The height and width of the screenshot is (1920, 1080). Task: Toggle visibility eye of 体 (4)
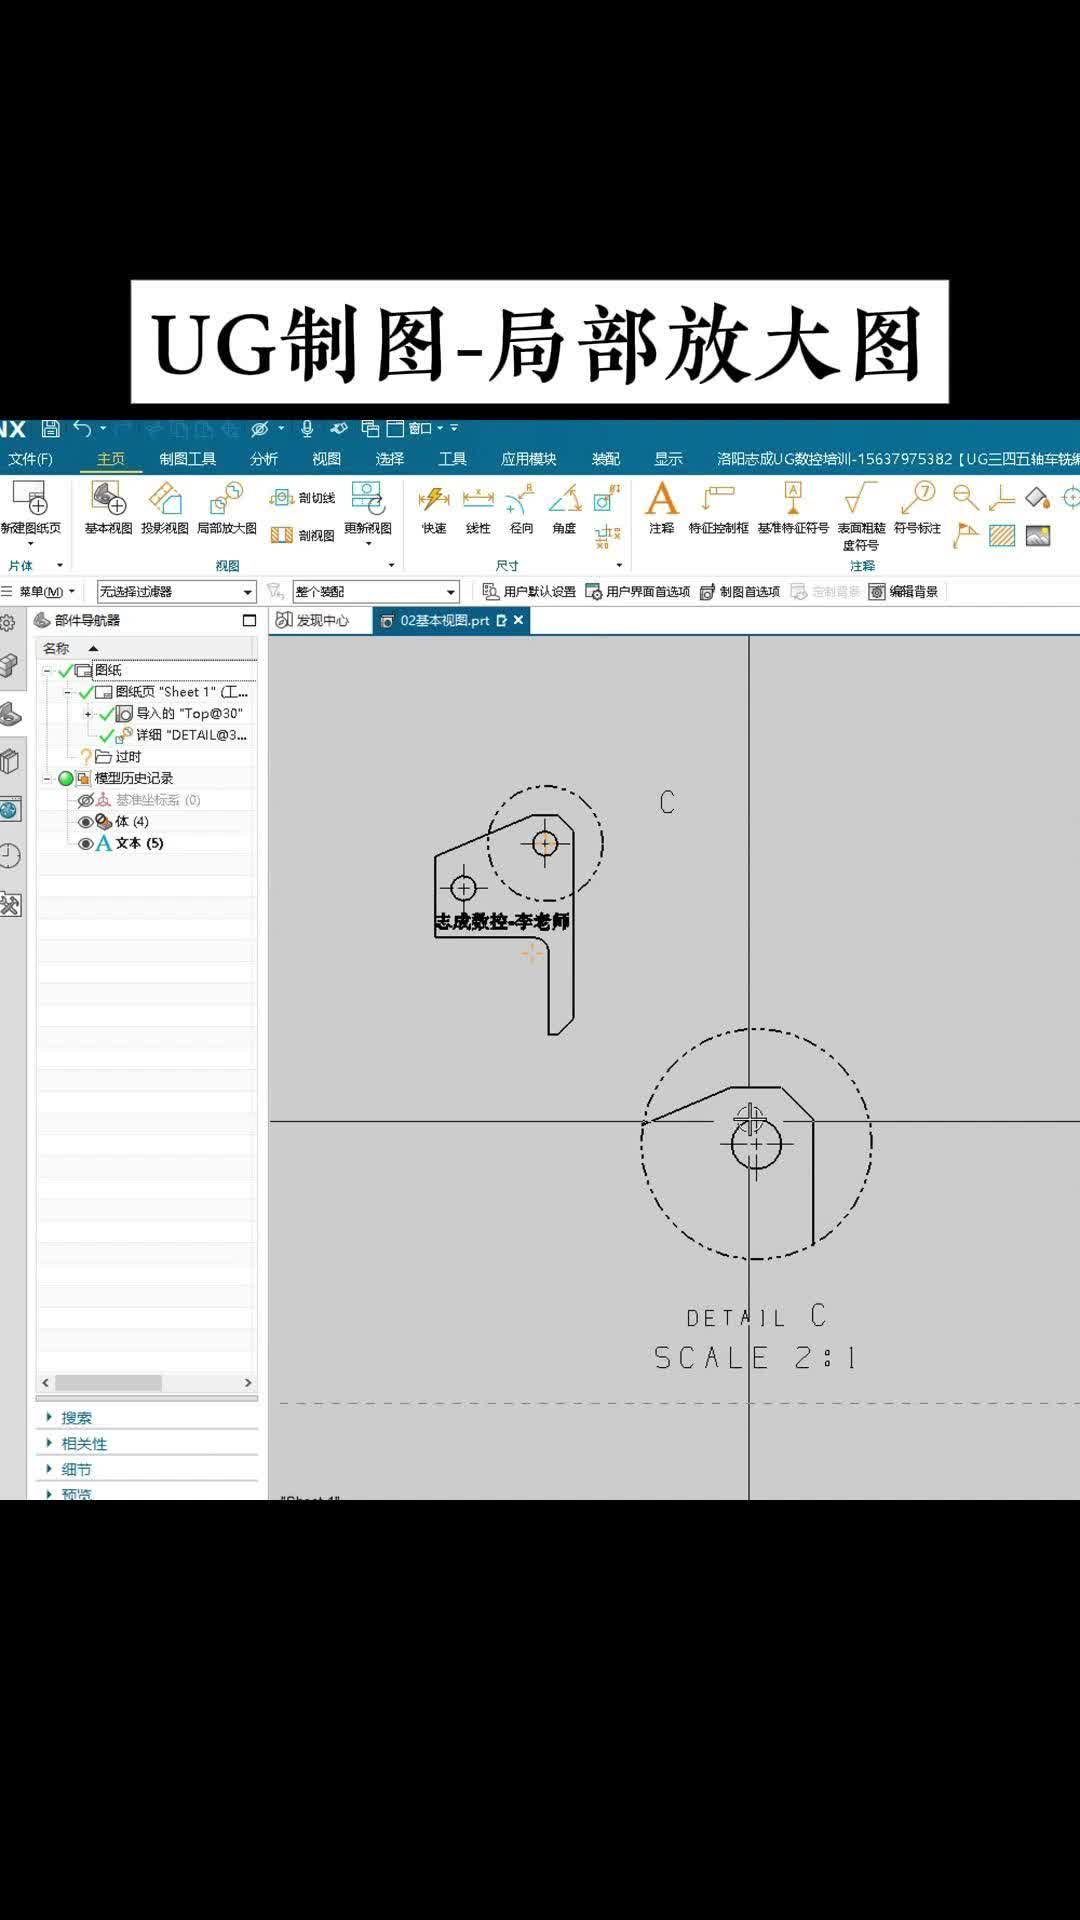(x=86, y=822)
